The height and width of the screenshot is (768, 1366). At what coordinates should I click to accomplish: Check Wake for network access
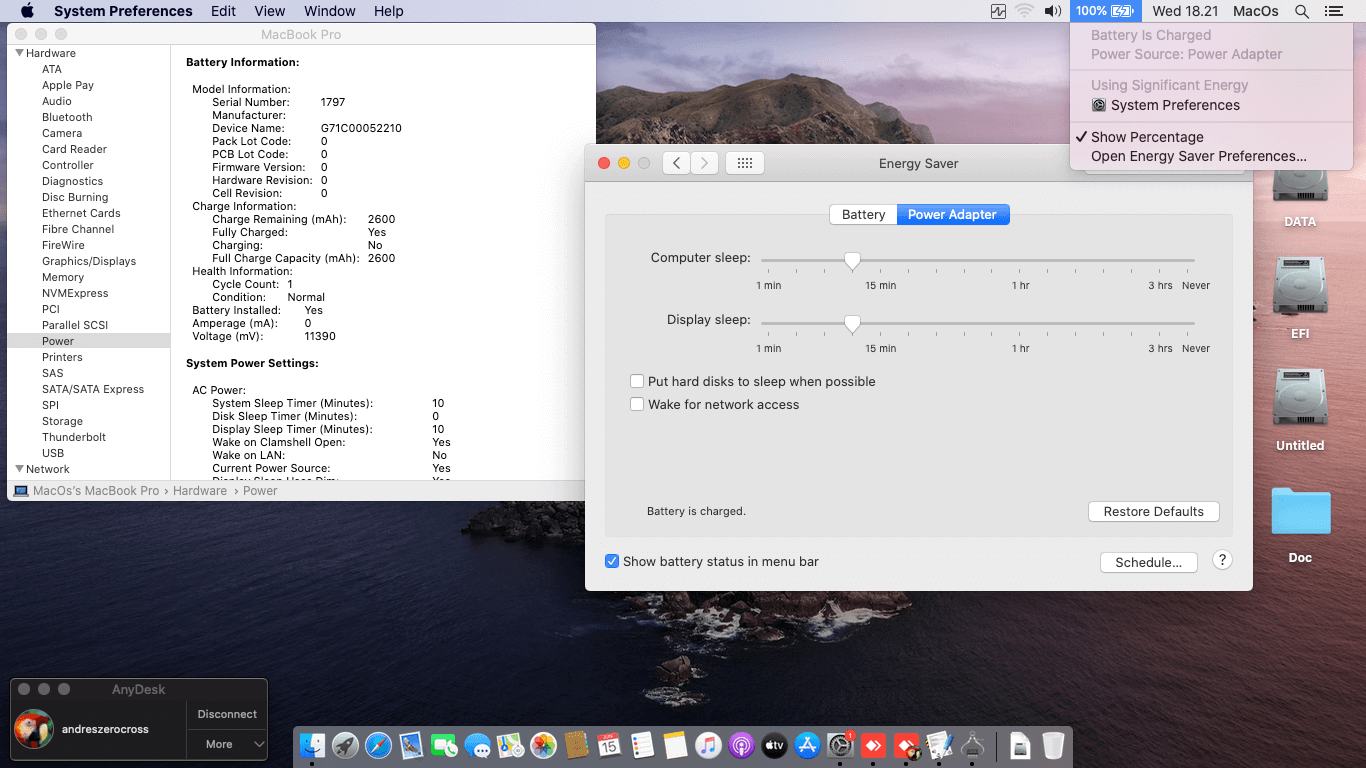tap(637, 405)
